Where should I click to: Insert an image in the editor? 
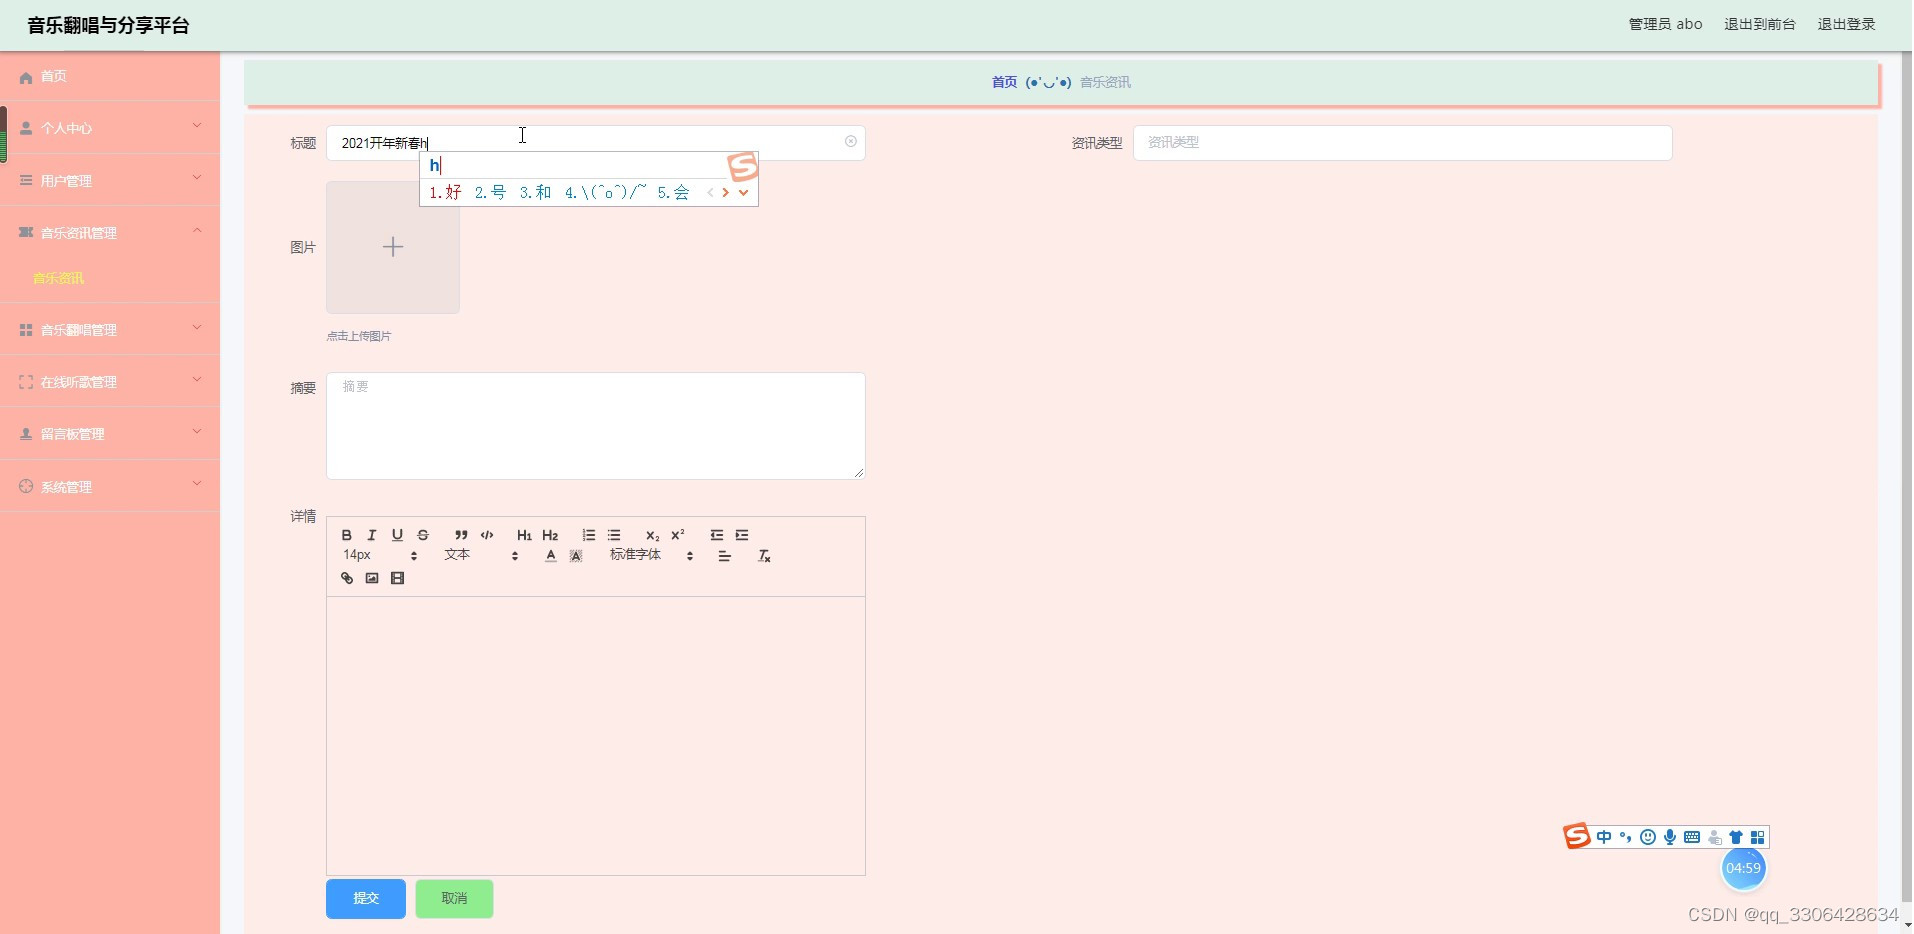click(372, 578)
